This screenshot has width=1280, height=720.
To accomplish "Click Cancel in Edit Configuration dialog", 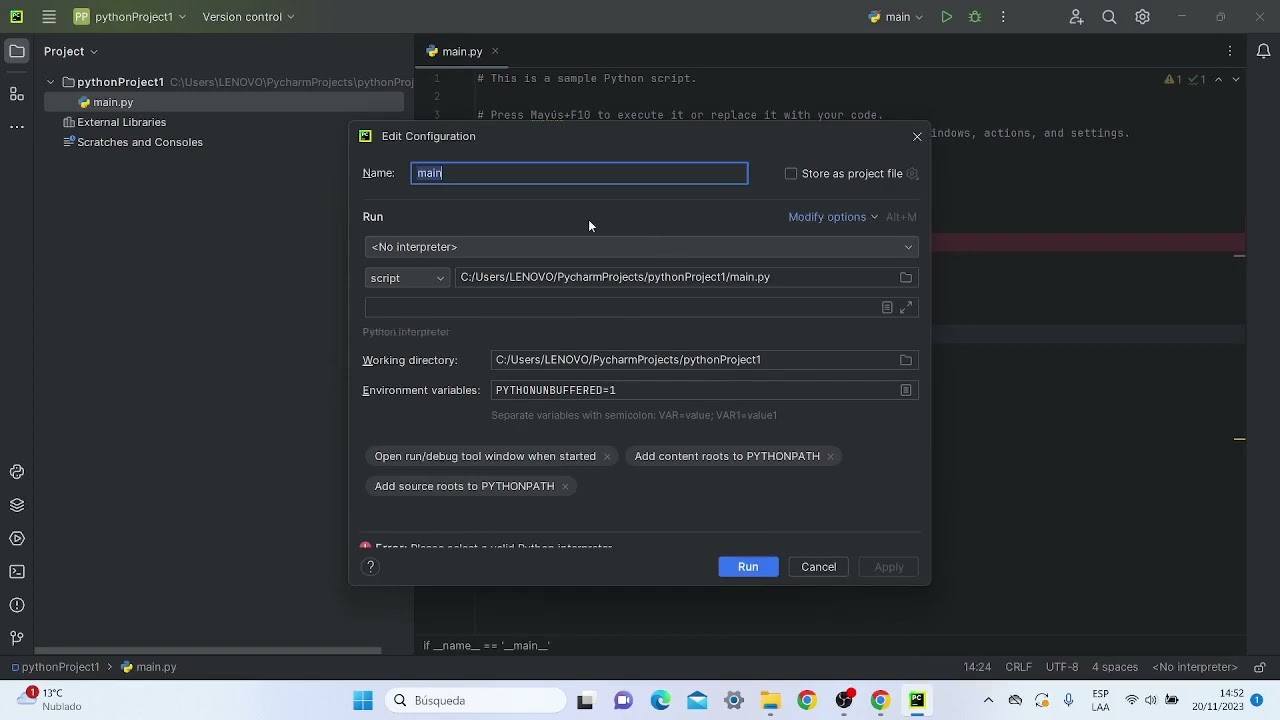I will coord(818,567).
